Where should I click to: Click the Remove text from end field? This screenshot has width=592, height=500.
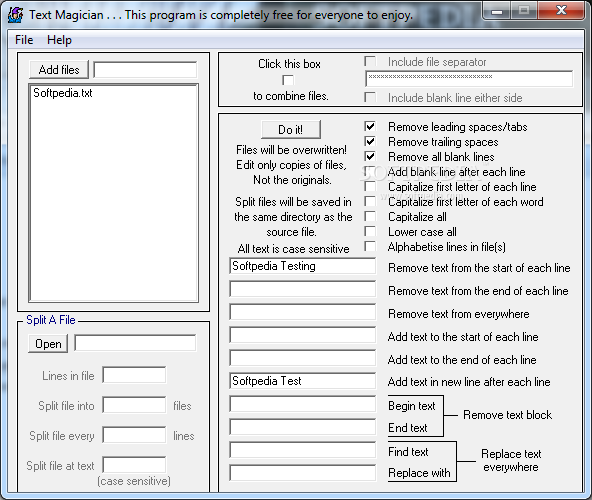tap(302, 289)
